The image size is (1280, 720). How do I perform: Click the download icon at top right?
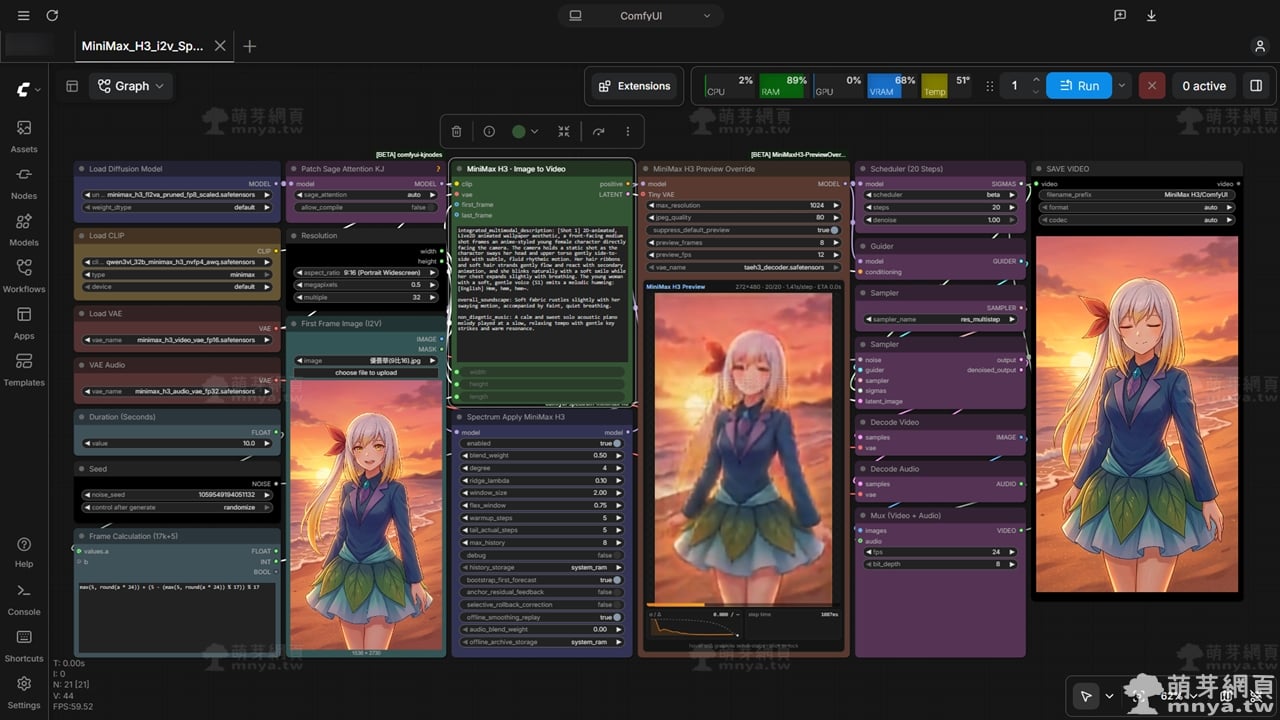point(1151,16)
